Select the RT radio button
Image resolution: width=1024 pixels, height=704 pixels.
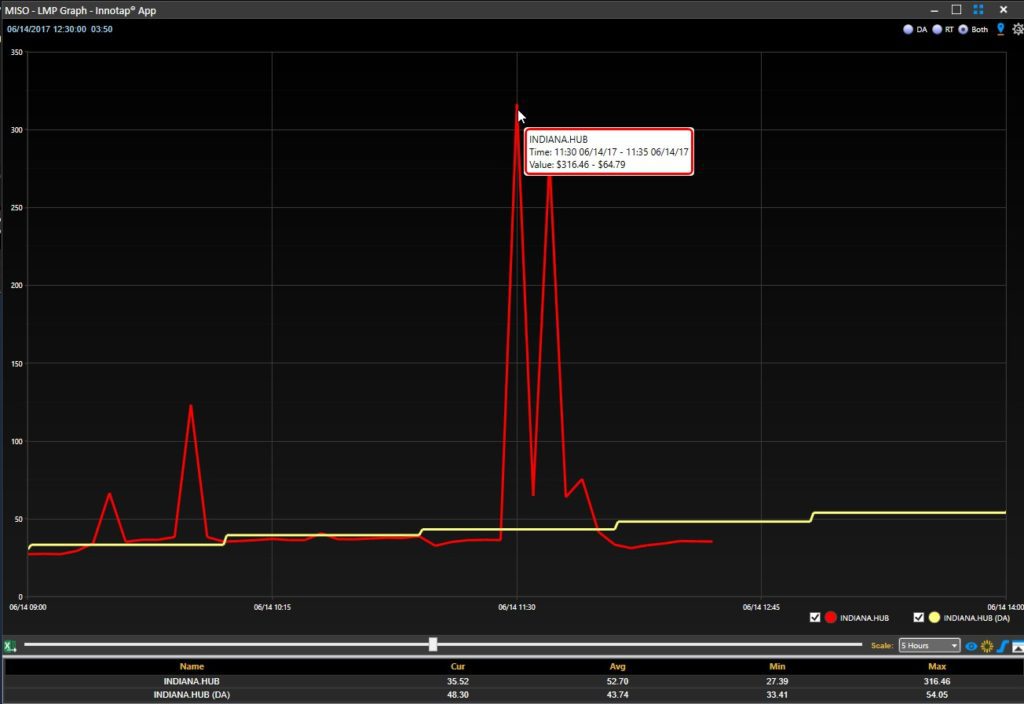[x=937, y=30]
